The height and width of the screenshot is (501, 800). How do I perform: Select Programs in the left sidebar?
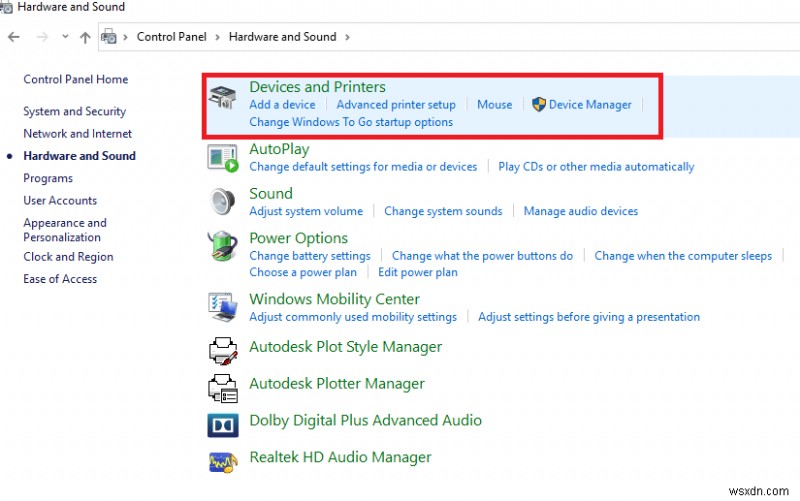point(48,178)
